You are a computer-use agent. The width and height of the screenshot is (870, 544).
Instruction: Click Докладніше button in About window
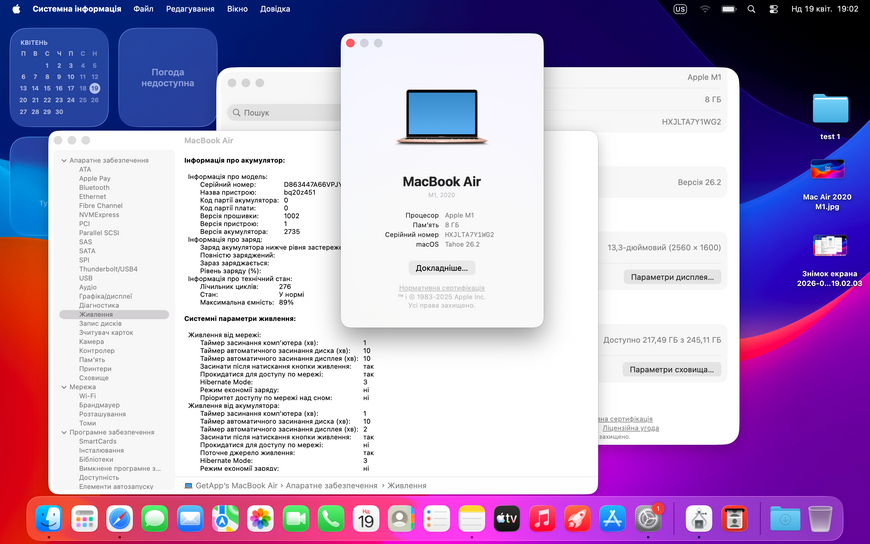pyautogui.click(x=442, y=268)
